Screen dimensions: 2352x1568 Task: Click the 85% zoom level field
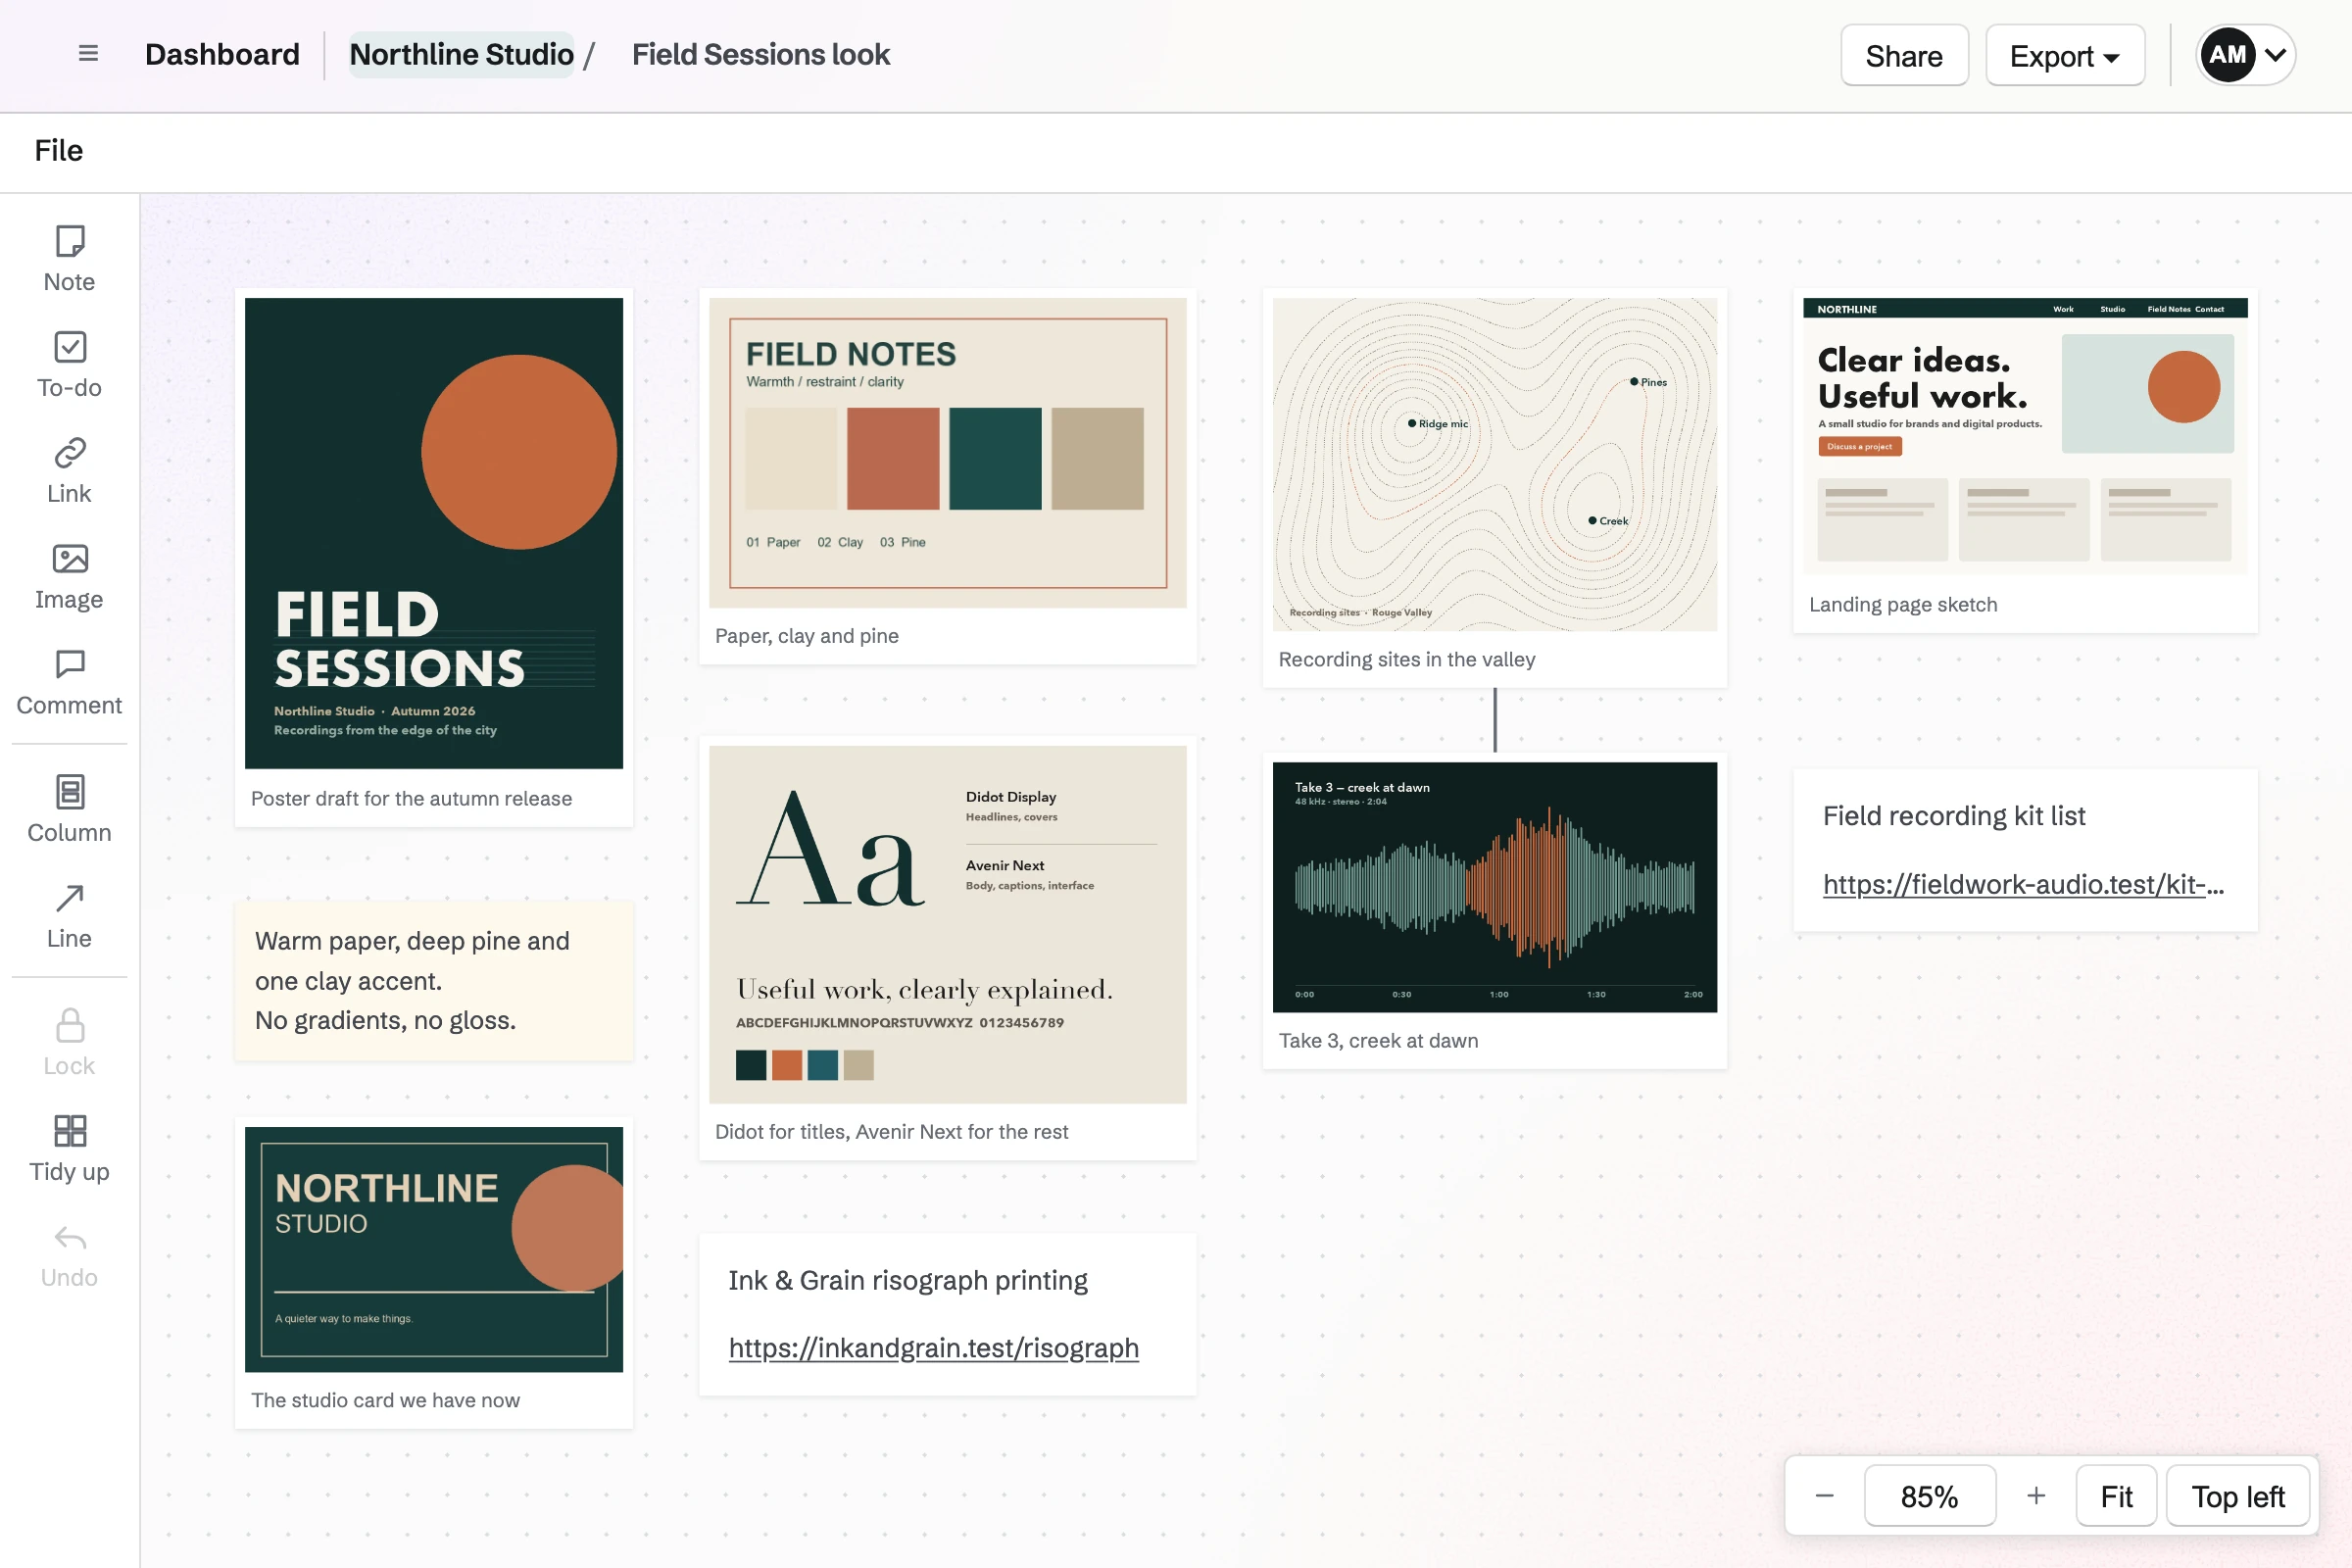point(1929,1496)
